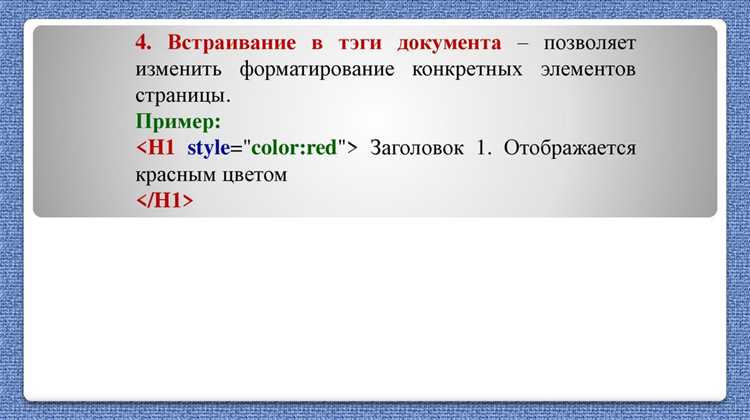Click the text "Заголовок 1."
Viewport: 750px width, 420px height.
(x=430, y=148)
